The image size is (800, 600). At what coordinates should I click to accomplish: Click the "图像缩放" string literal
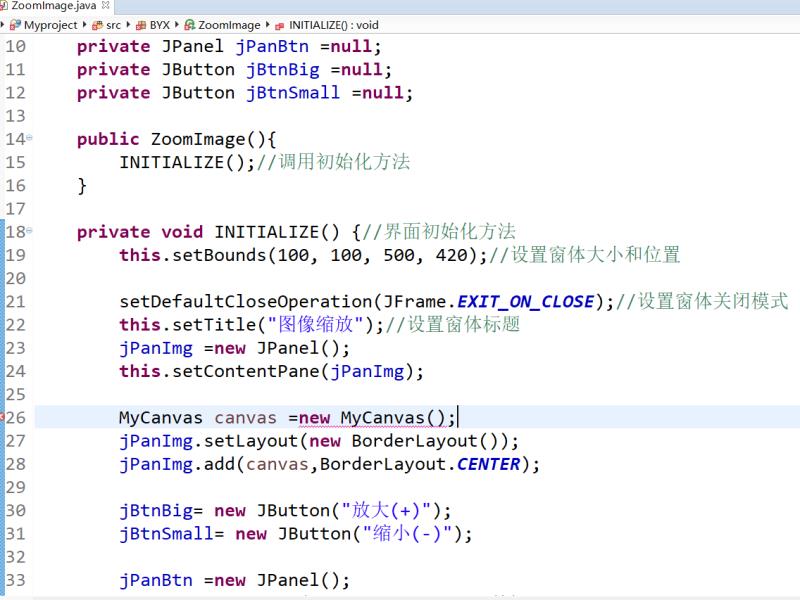(x=316, y=325)
